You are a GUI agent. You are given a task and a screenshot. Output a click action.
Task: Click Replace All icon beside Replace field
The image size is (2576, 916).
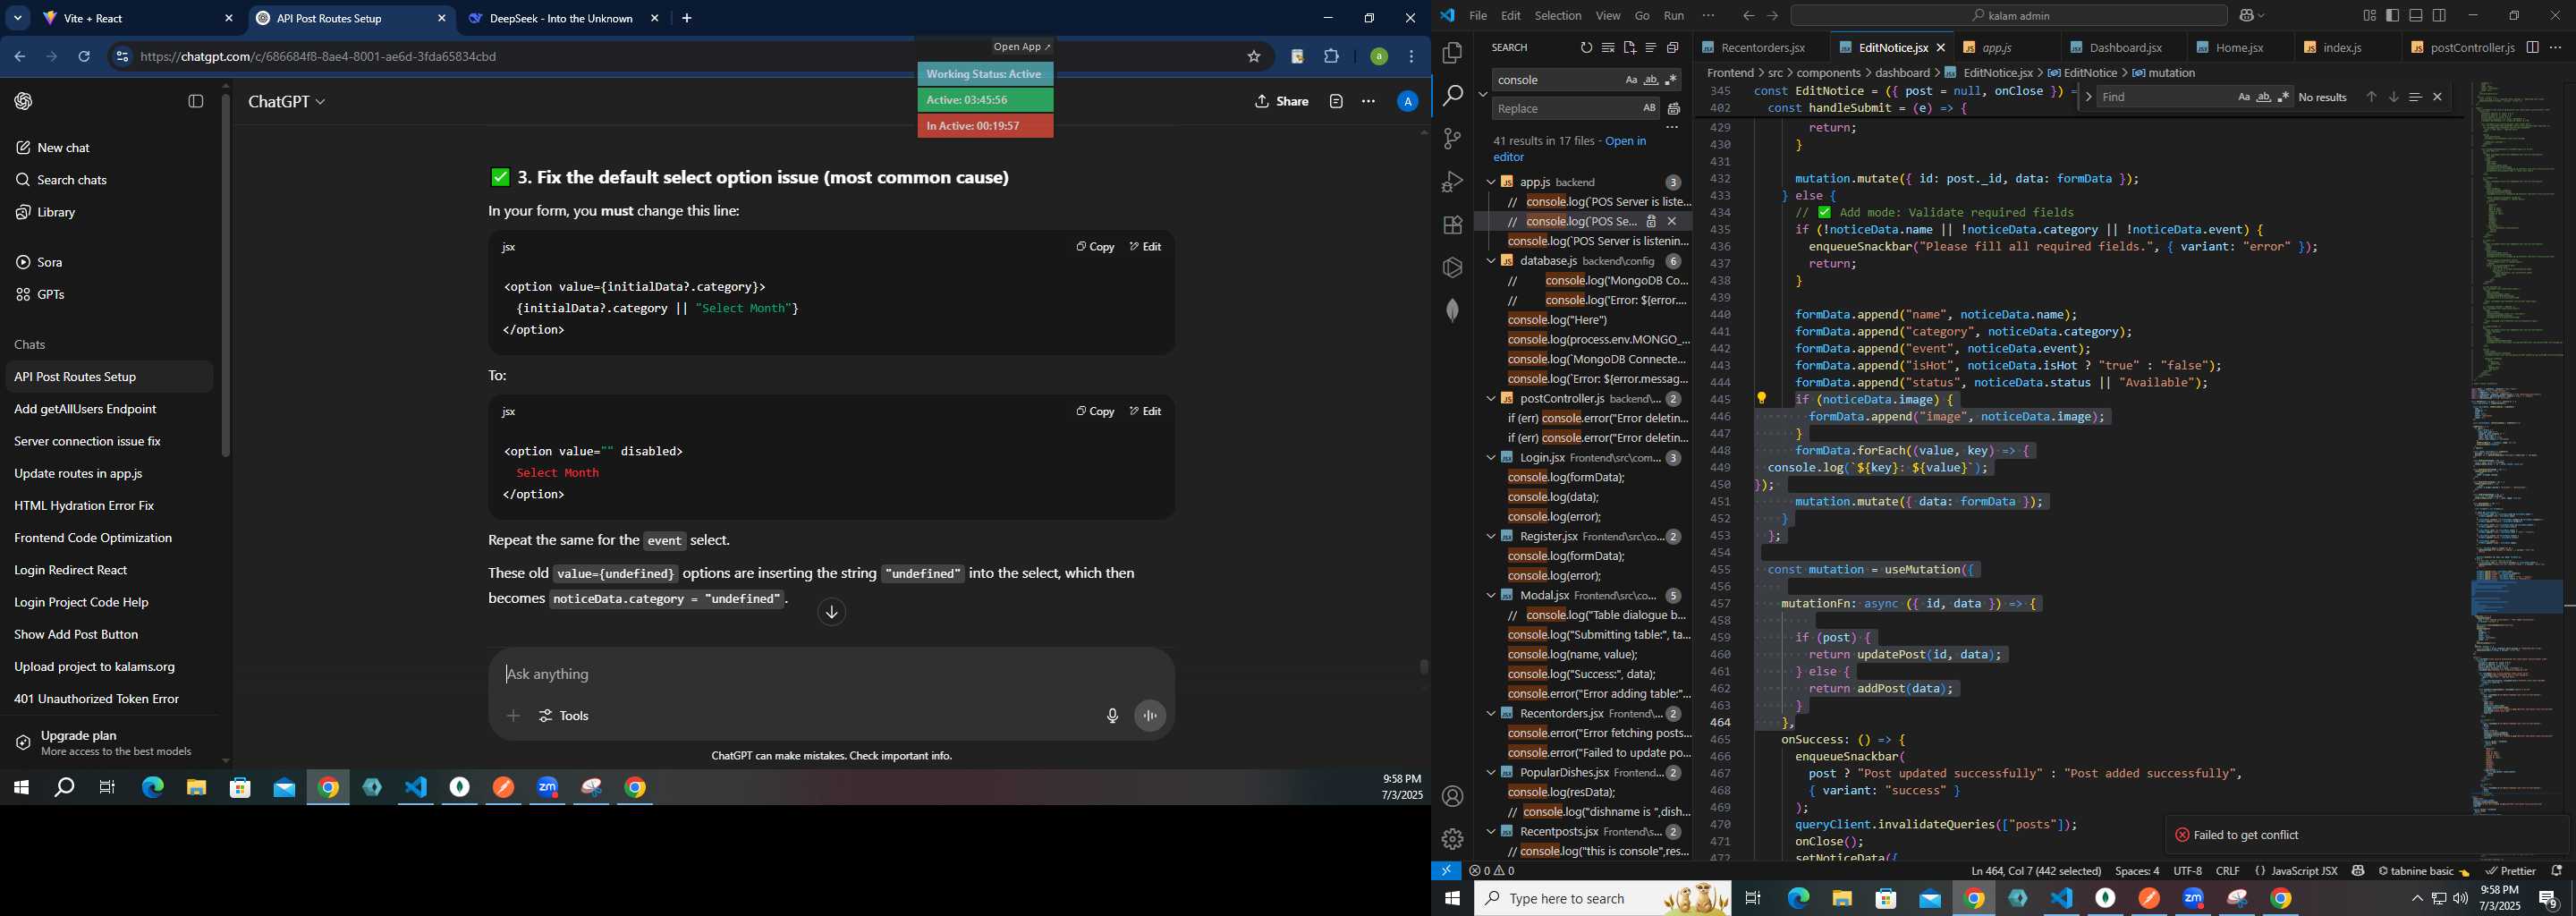click(x=1674, y=109)
